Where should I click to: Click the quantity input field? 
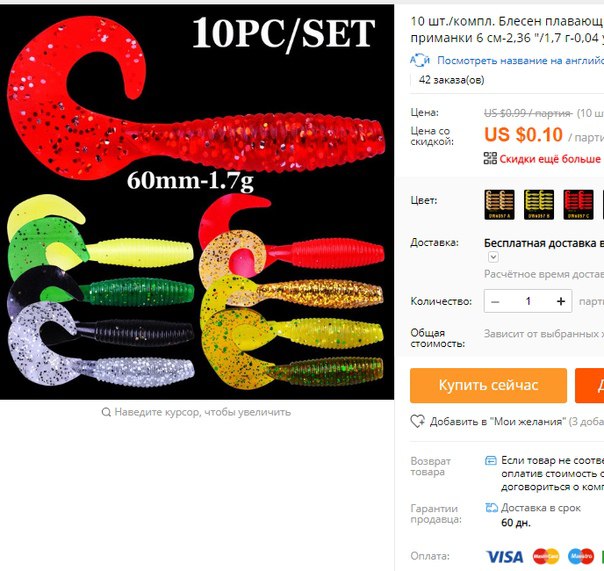(x=528, y=301)
